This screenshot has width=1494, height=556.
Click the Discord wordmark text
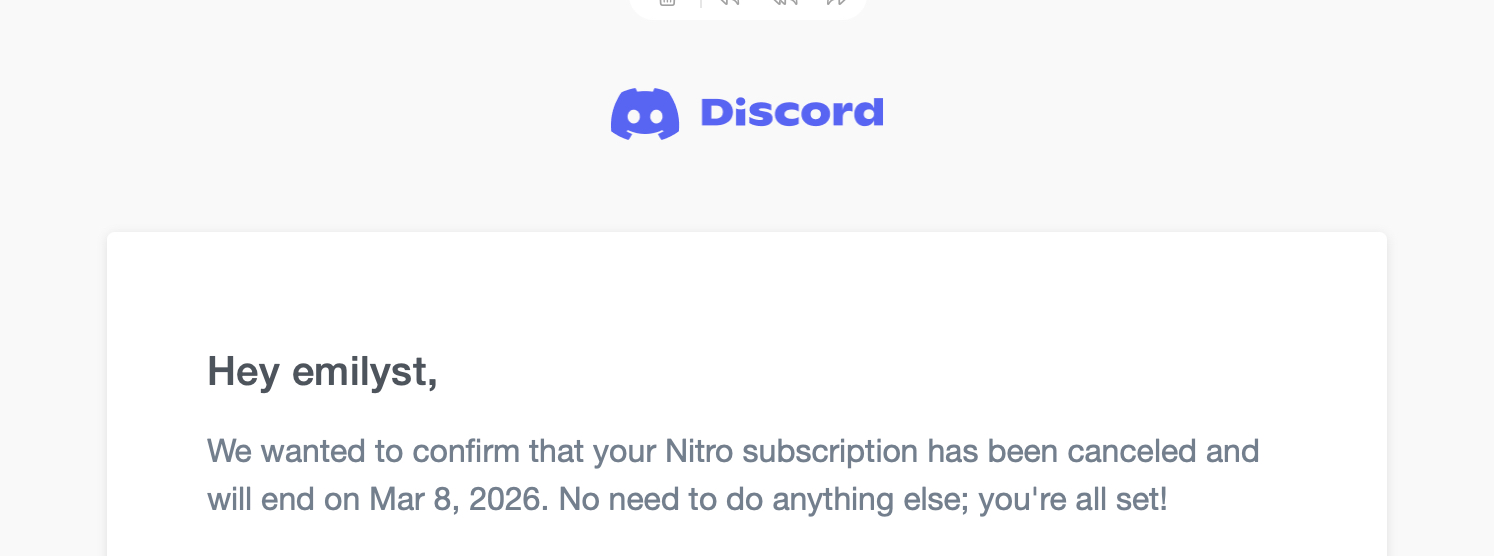792,113
